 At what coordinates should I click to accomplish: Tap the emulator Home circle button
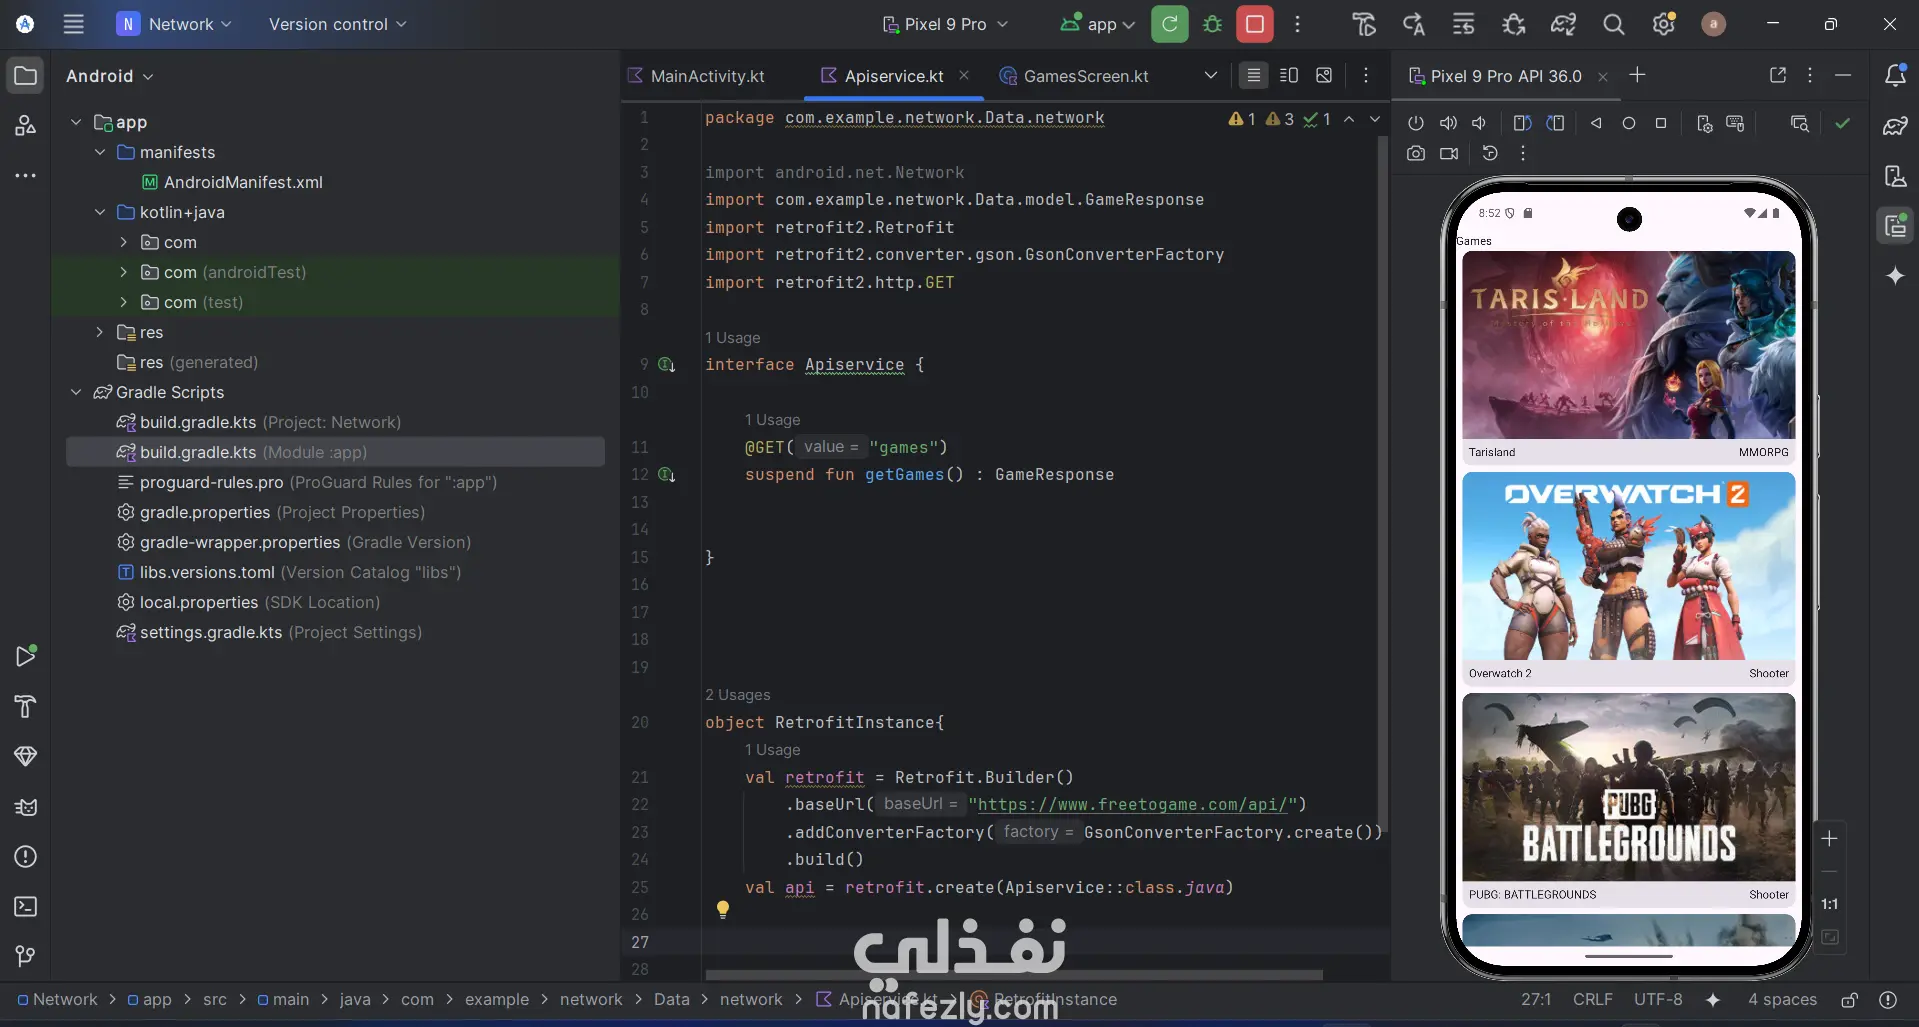1629,123
